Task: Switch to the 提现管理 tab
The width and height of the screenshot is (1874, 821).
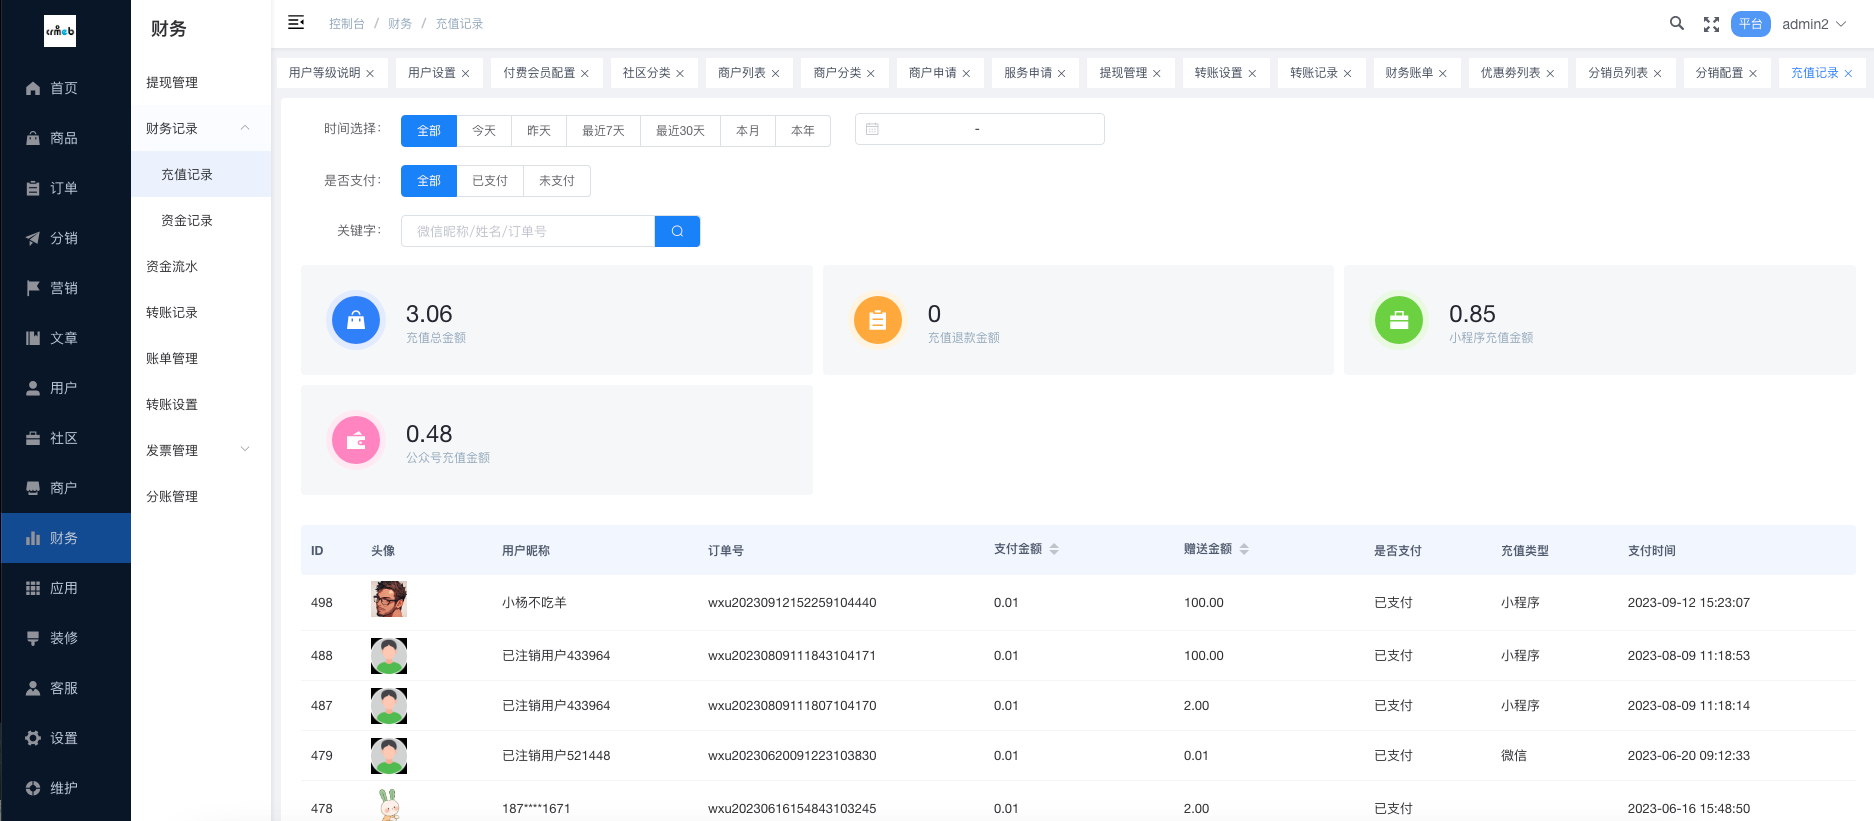Action: click(x=1122, y=73)
